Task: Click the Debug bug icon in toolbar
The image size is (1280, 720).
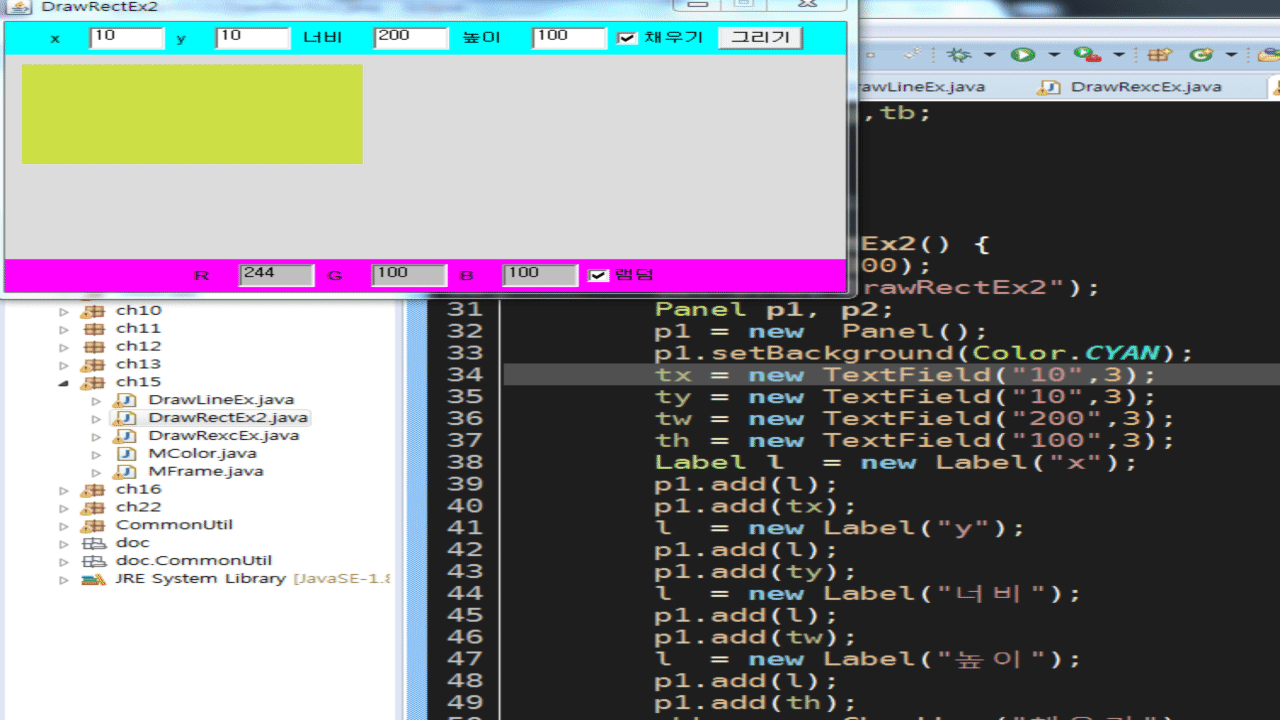Action: click(959, 55)
